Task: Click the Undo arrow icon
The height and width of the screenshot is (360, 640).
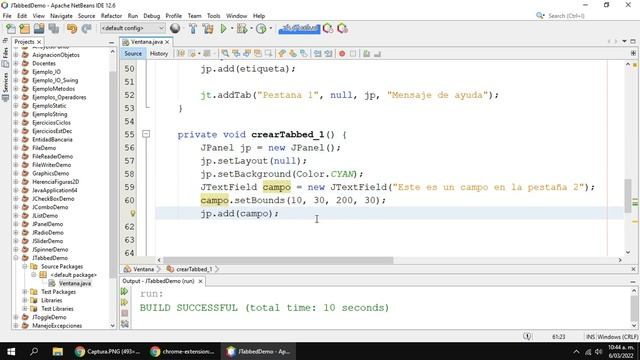Action: click(72, 29)
